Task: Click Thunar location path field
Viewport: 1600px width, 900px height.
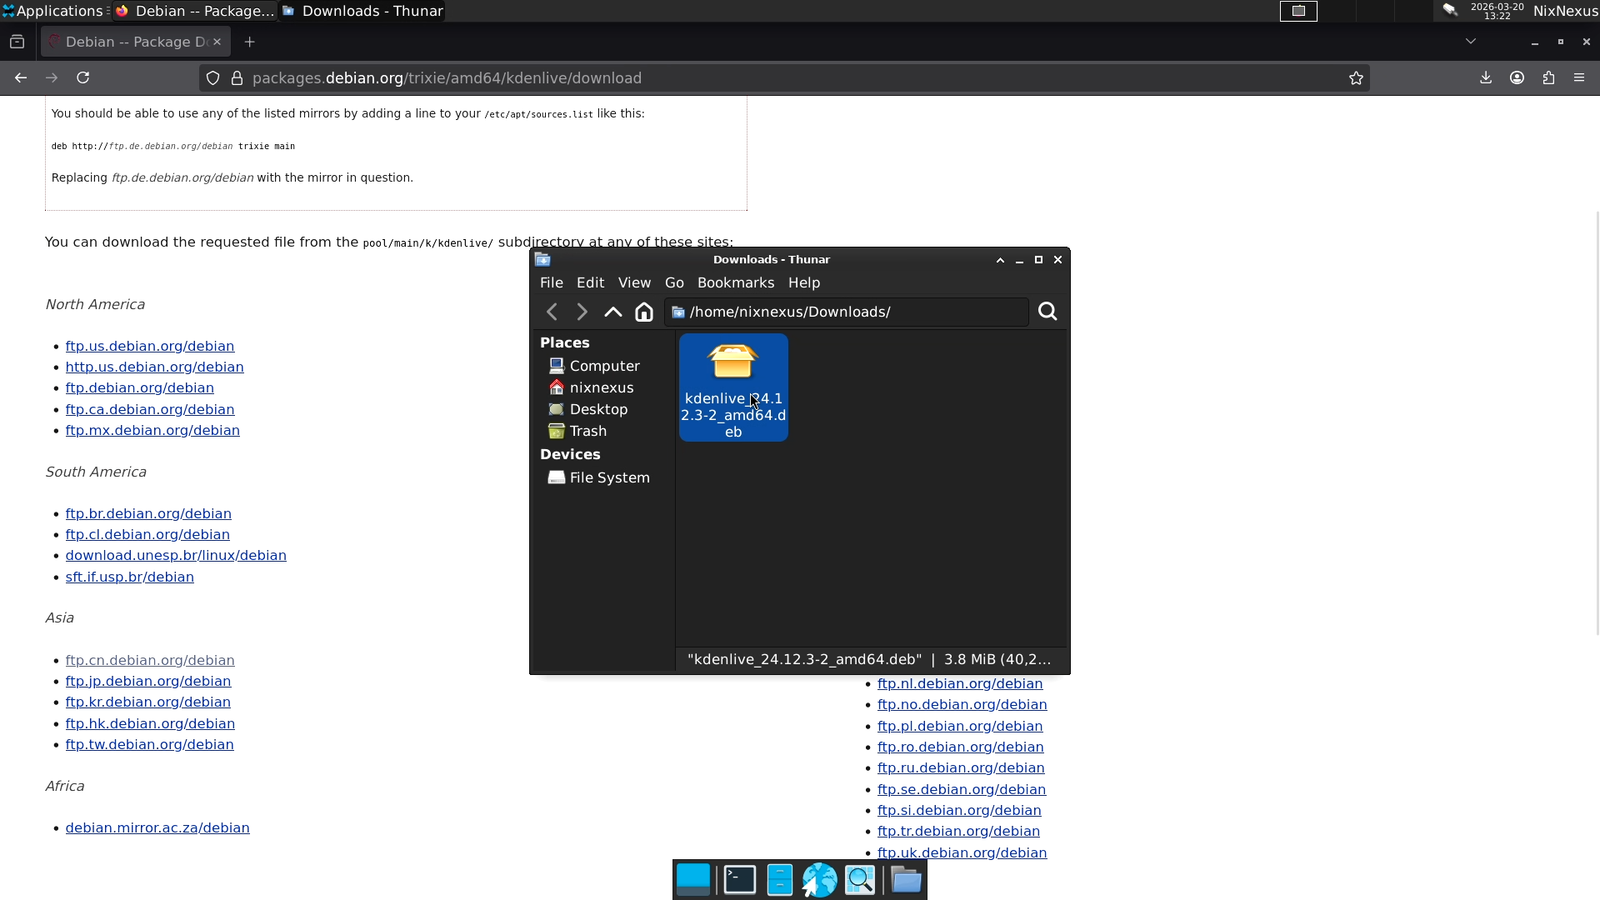Action: pos(846,312)
